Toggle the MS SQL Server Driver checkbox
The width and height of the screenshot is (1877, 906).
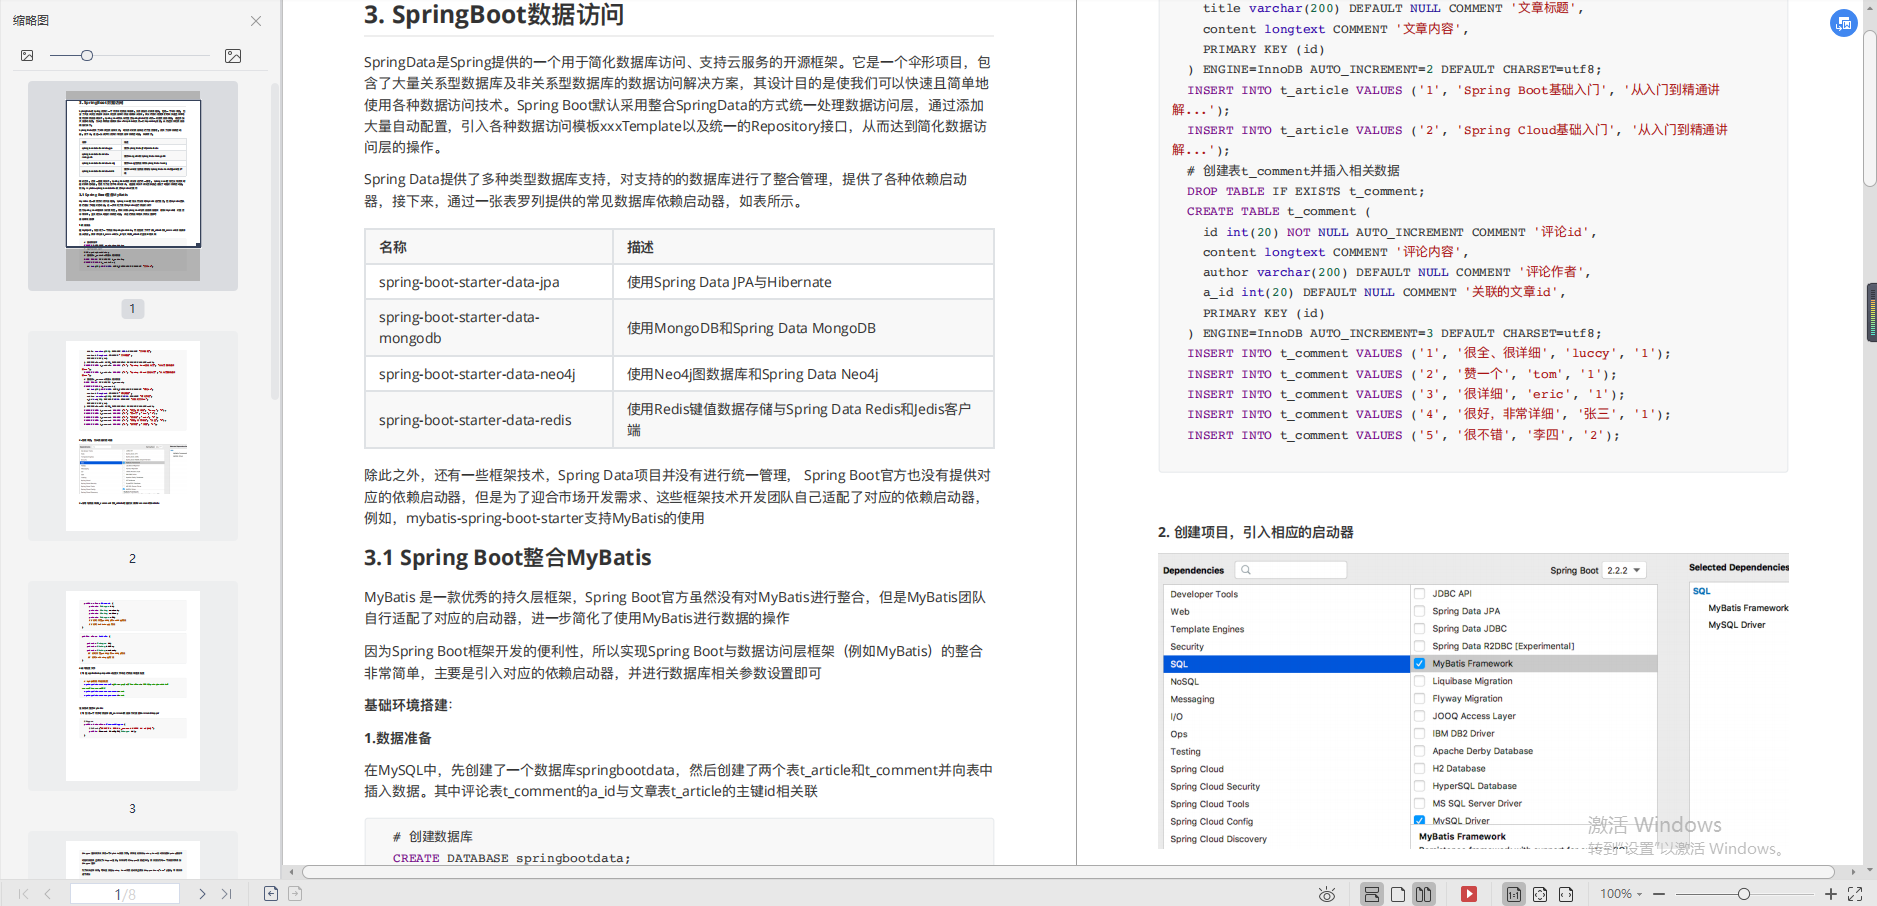coord(1419,804)
